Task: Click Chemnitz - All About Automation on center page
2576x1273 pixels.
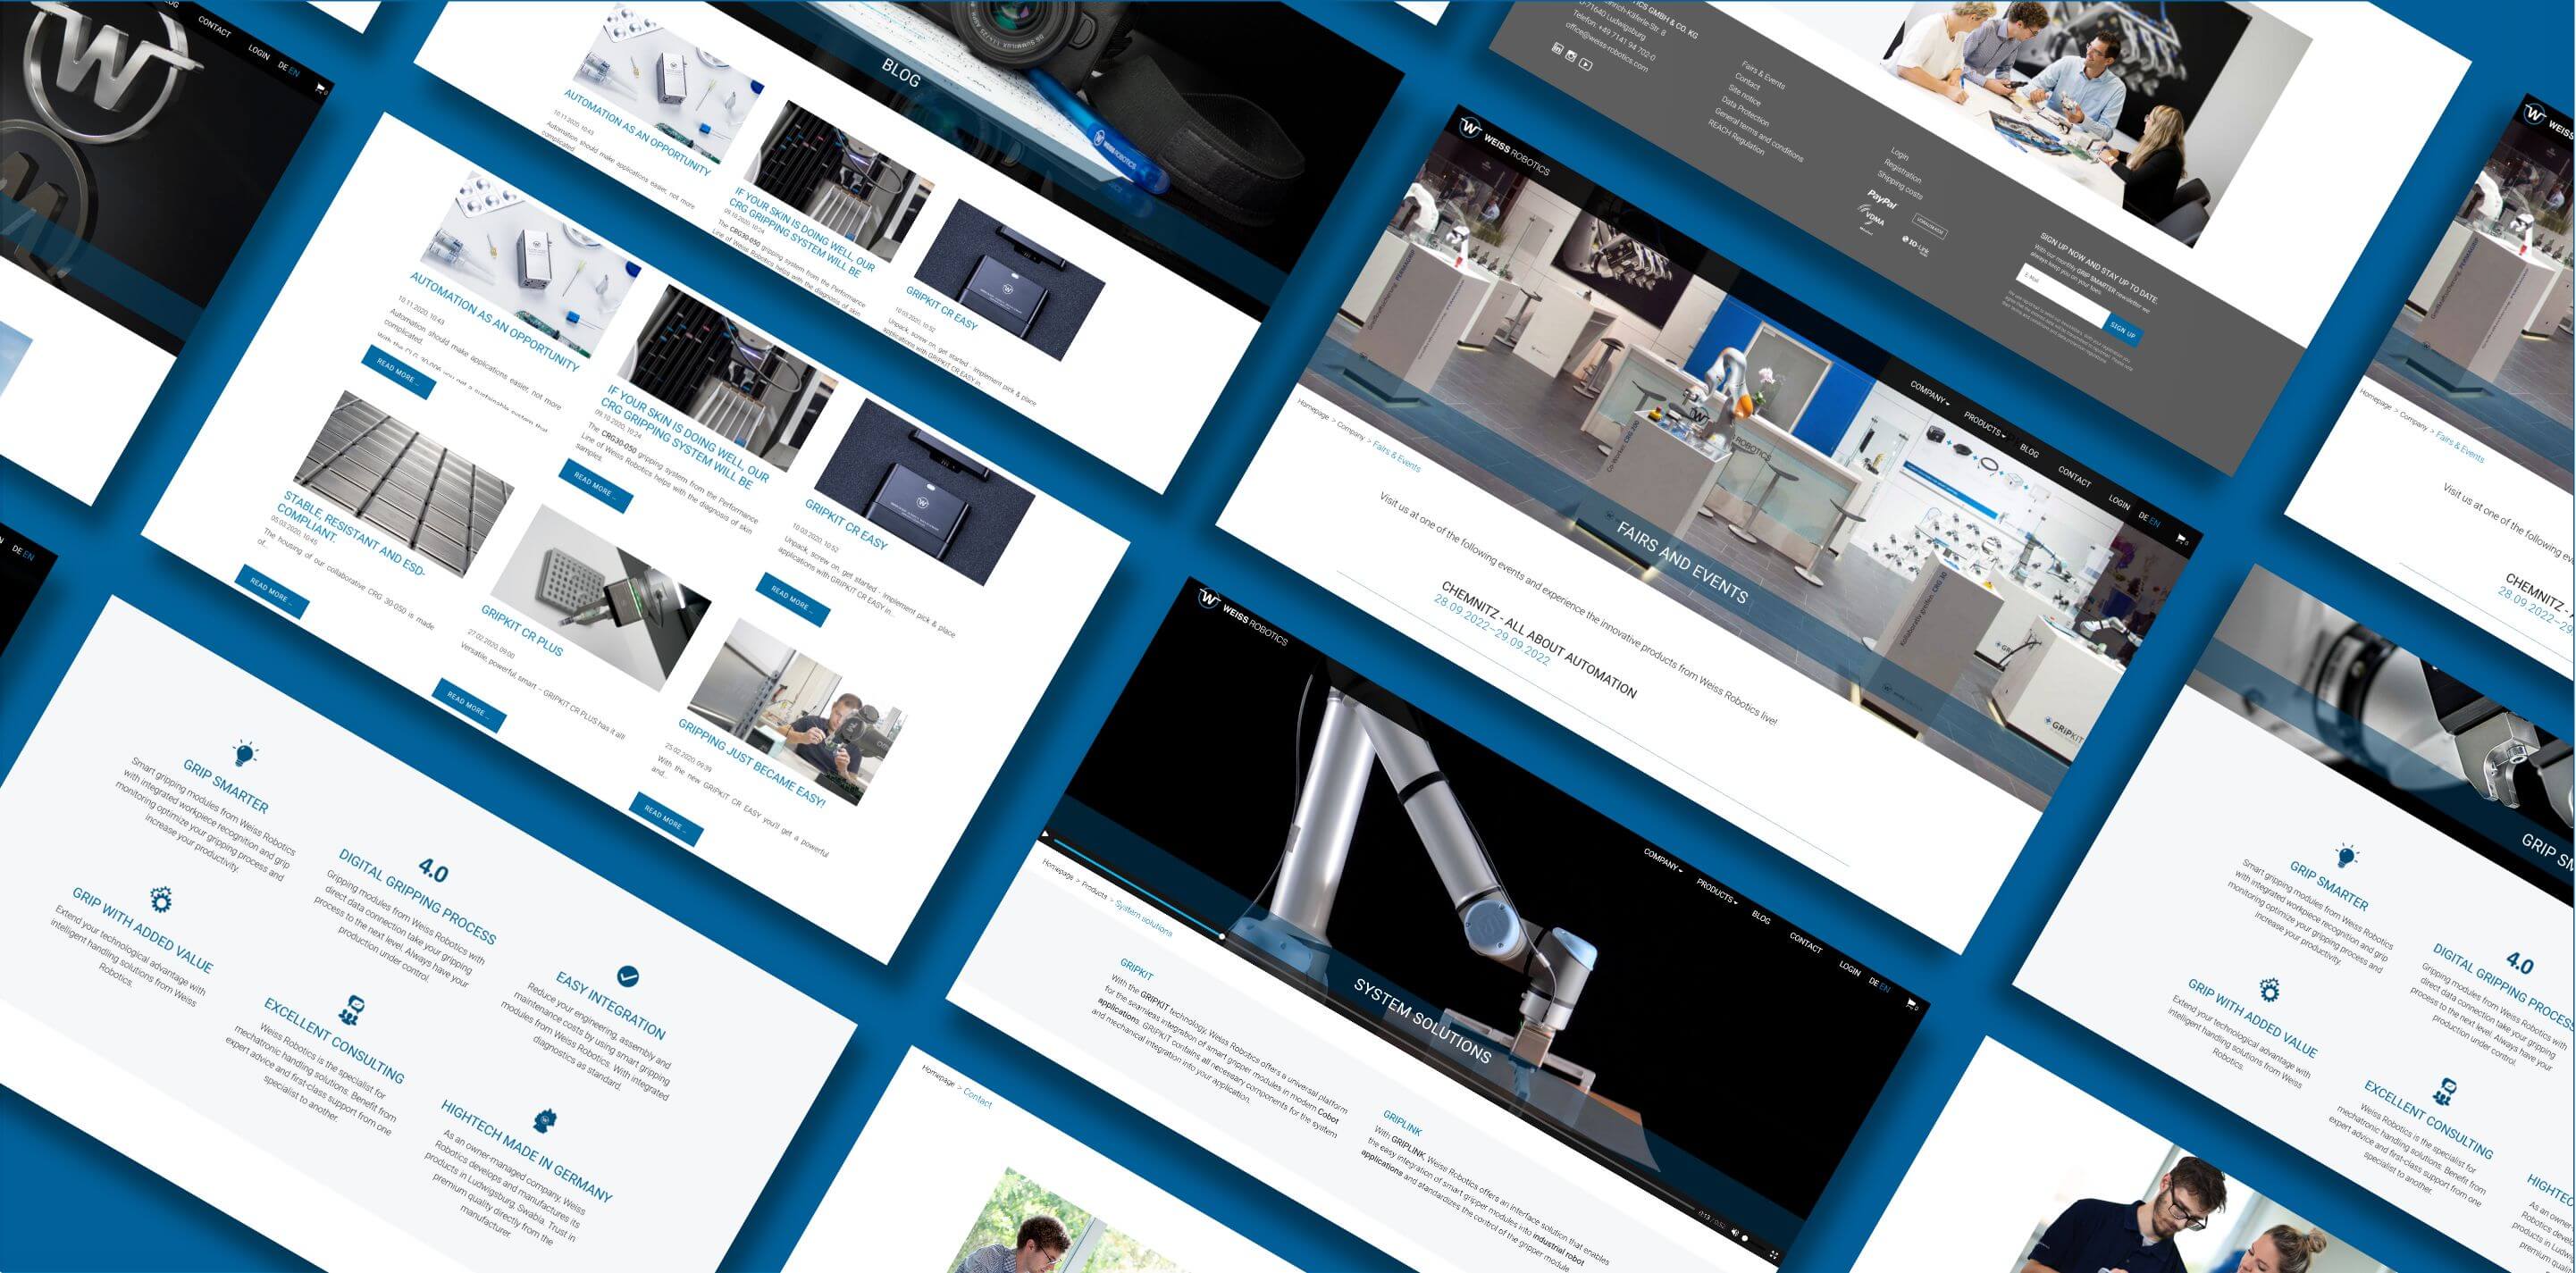Action: point(1538,638)
